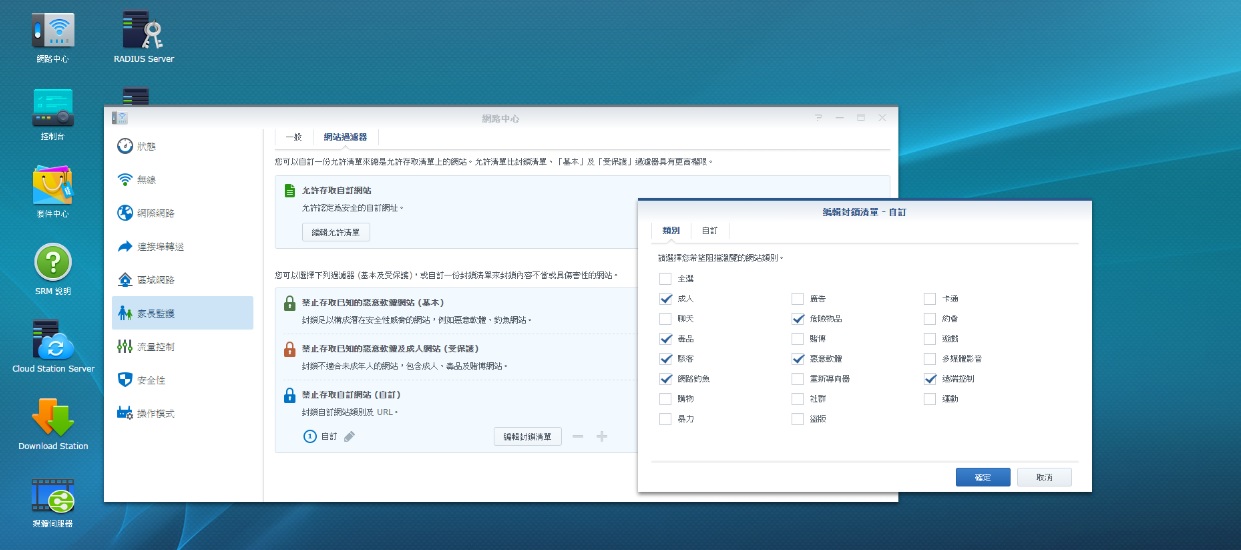Screen dimensions: 1241x550
Task: Enable the 賭博 gambling category checkbox
Action: click(798, 339)
